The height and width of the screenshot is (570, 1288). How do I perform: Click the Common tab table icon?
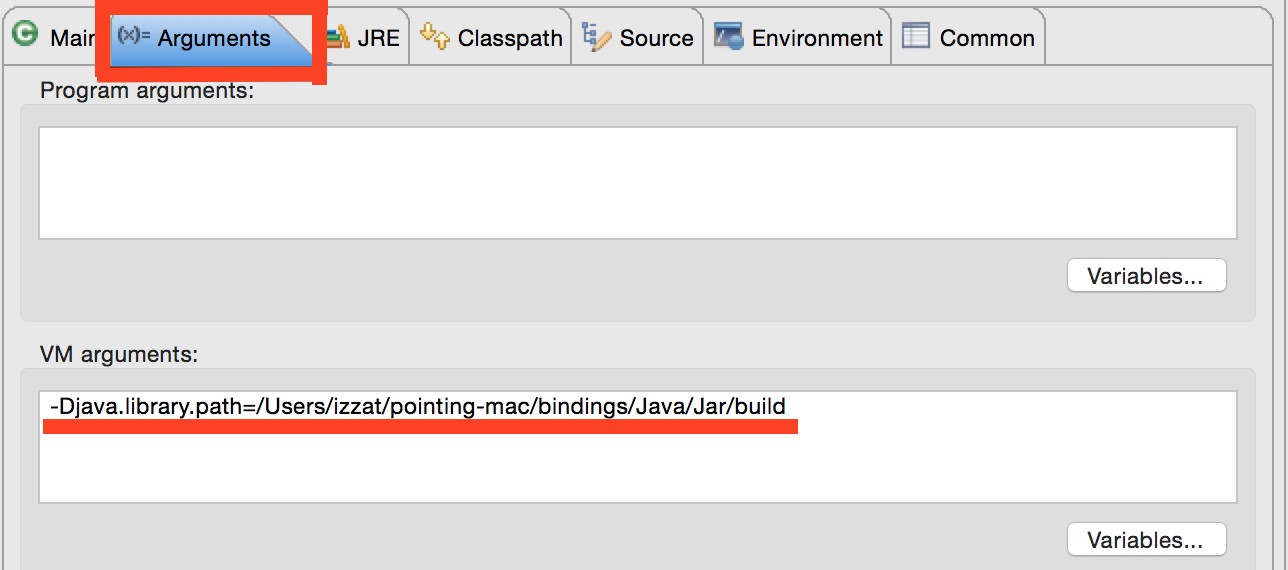[x=916, y=37]
